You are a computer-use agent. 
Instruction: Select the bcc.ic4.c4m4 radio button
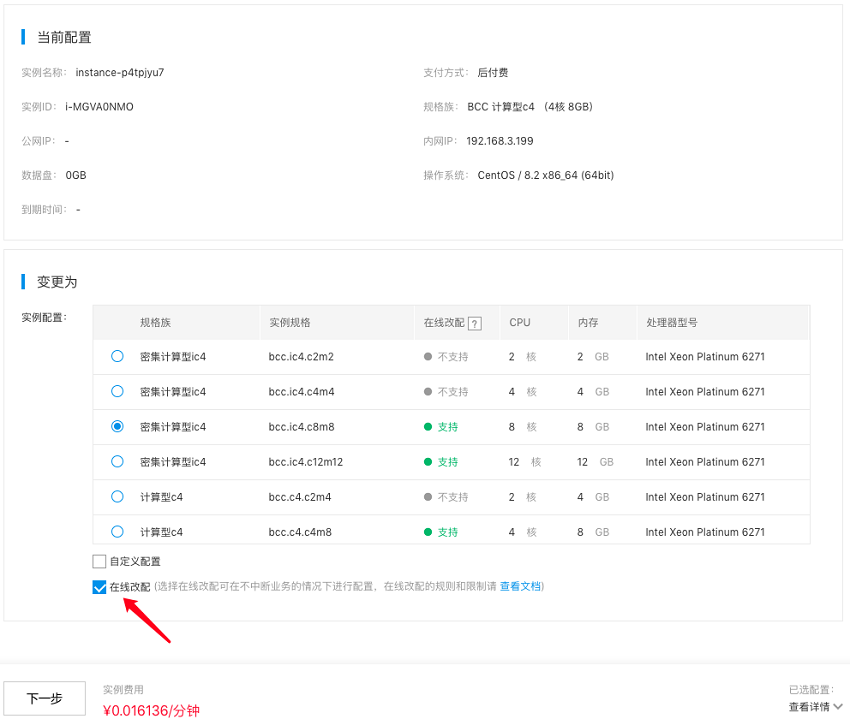tap(117, 391)
